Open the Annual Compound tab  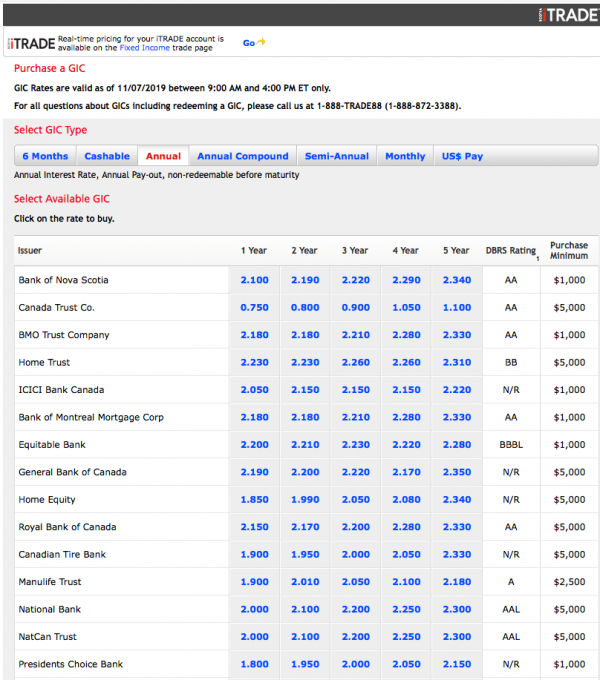coord(242,156)
